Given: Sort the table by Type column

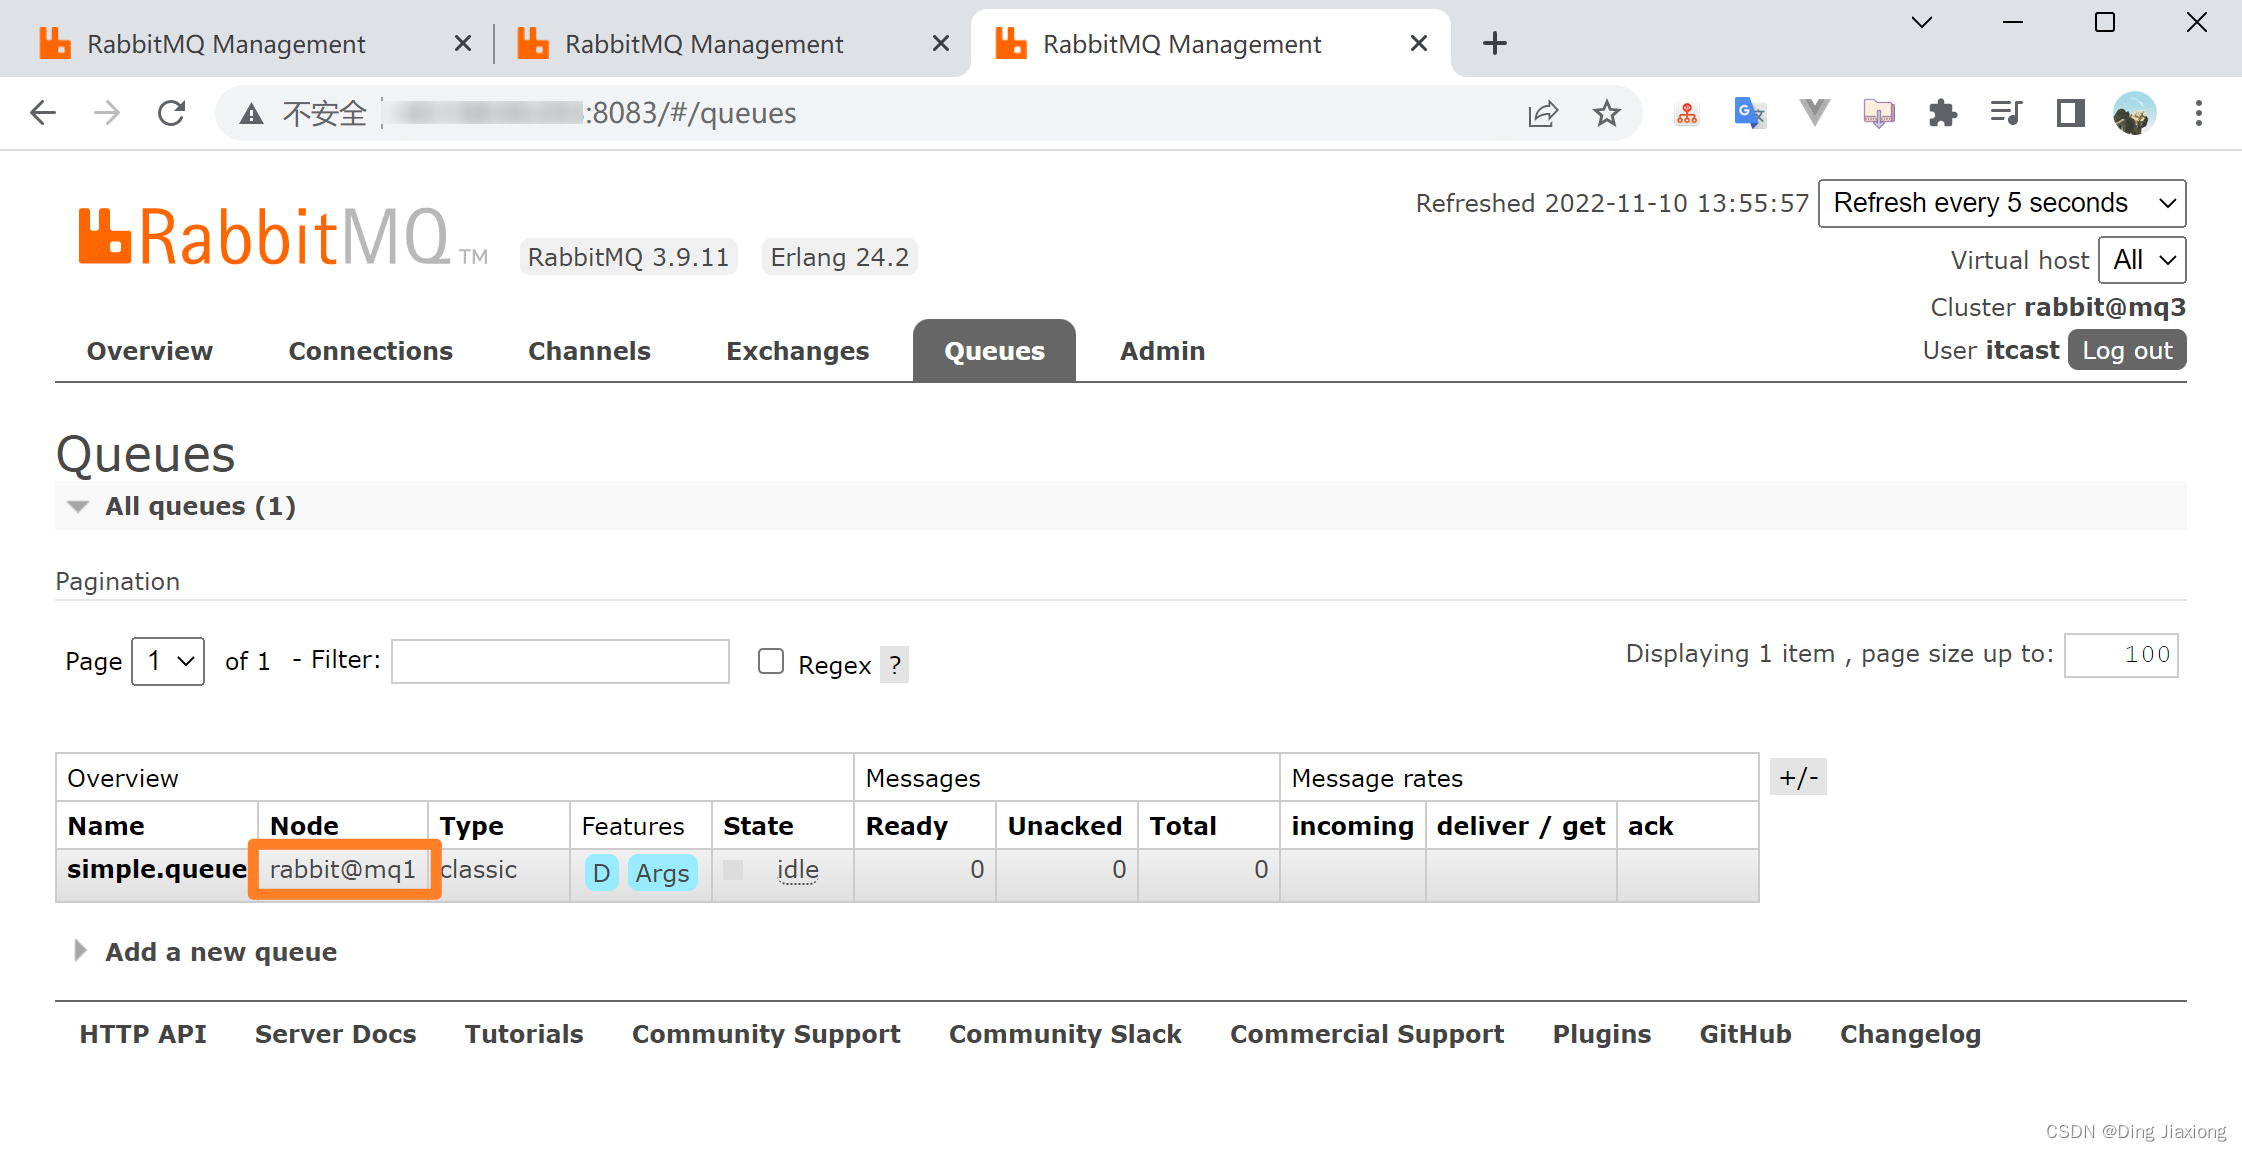Looking at the screenshot, I should coord(471,826).
